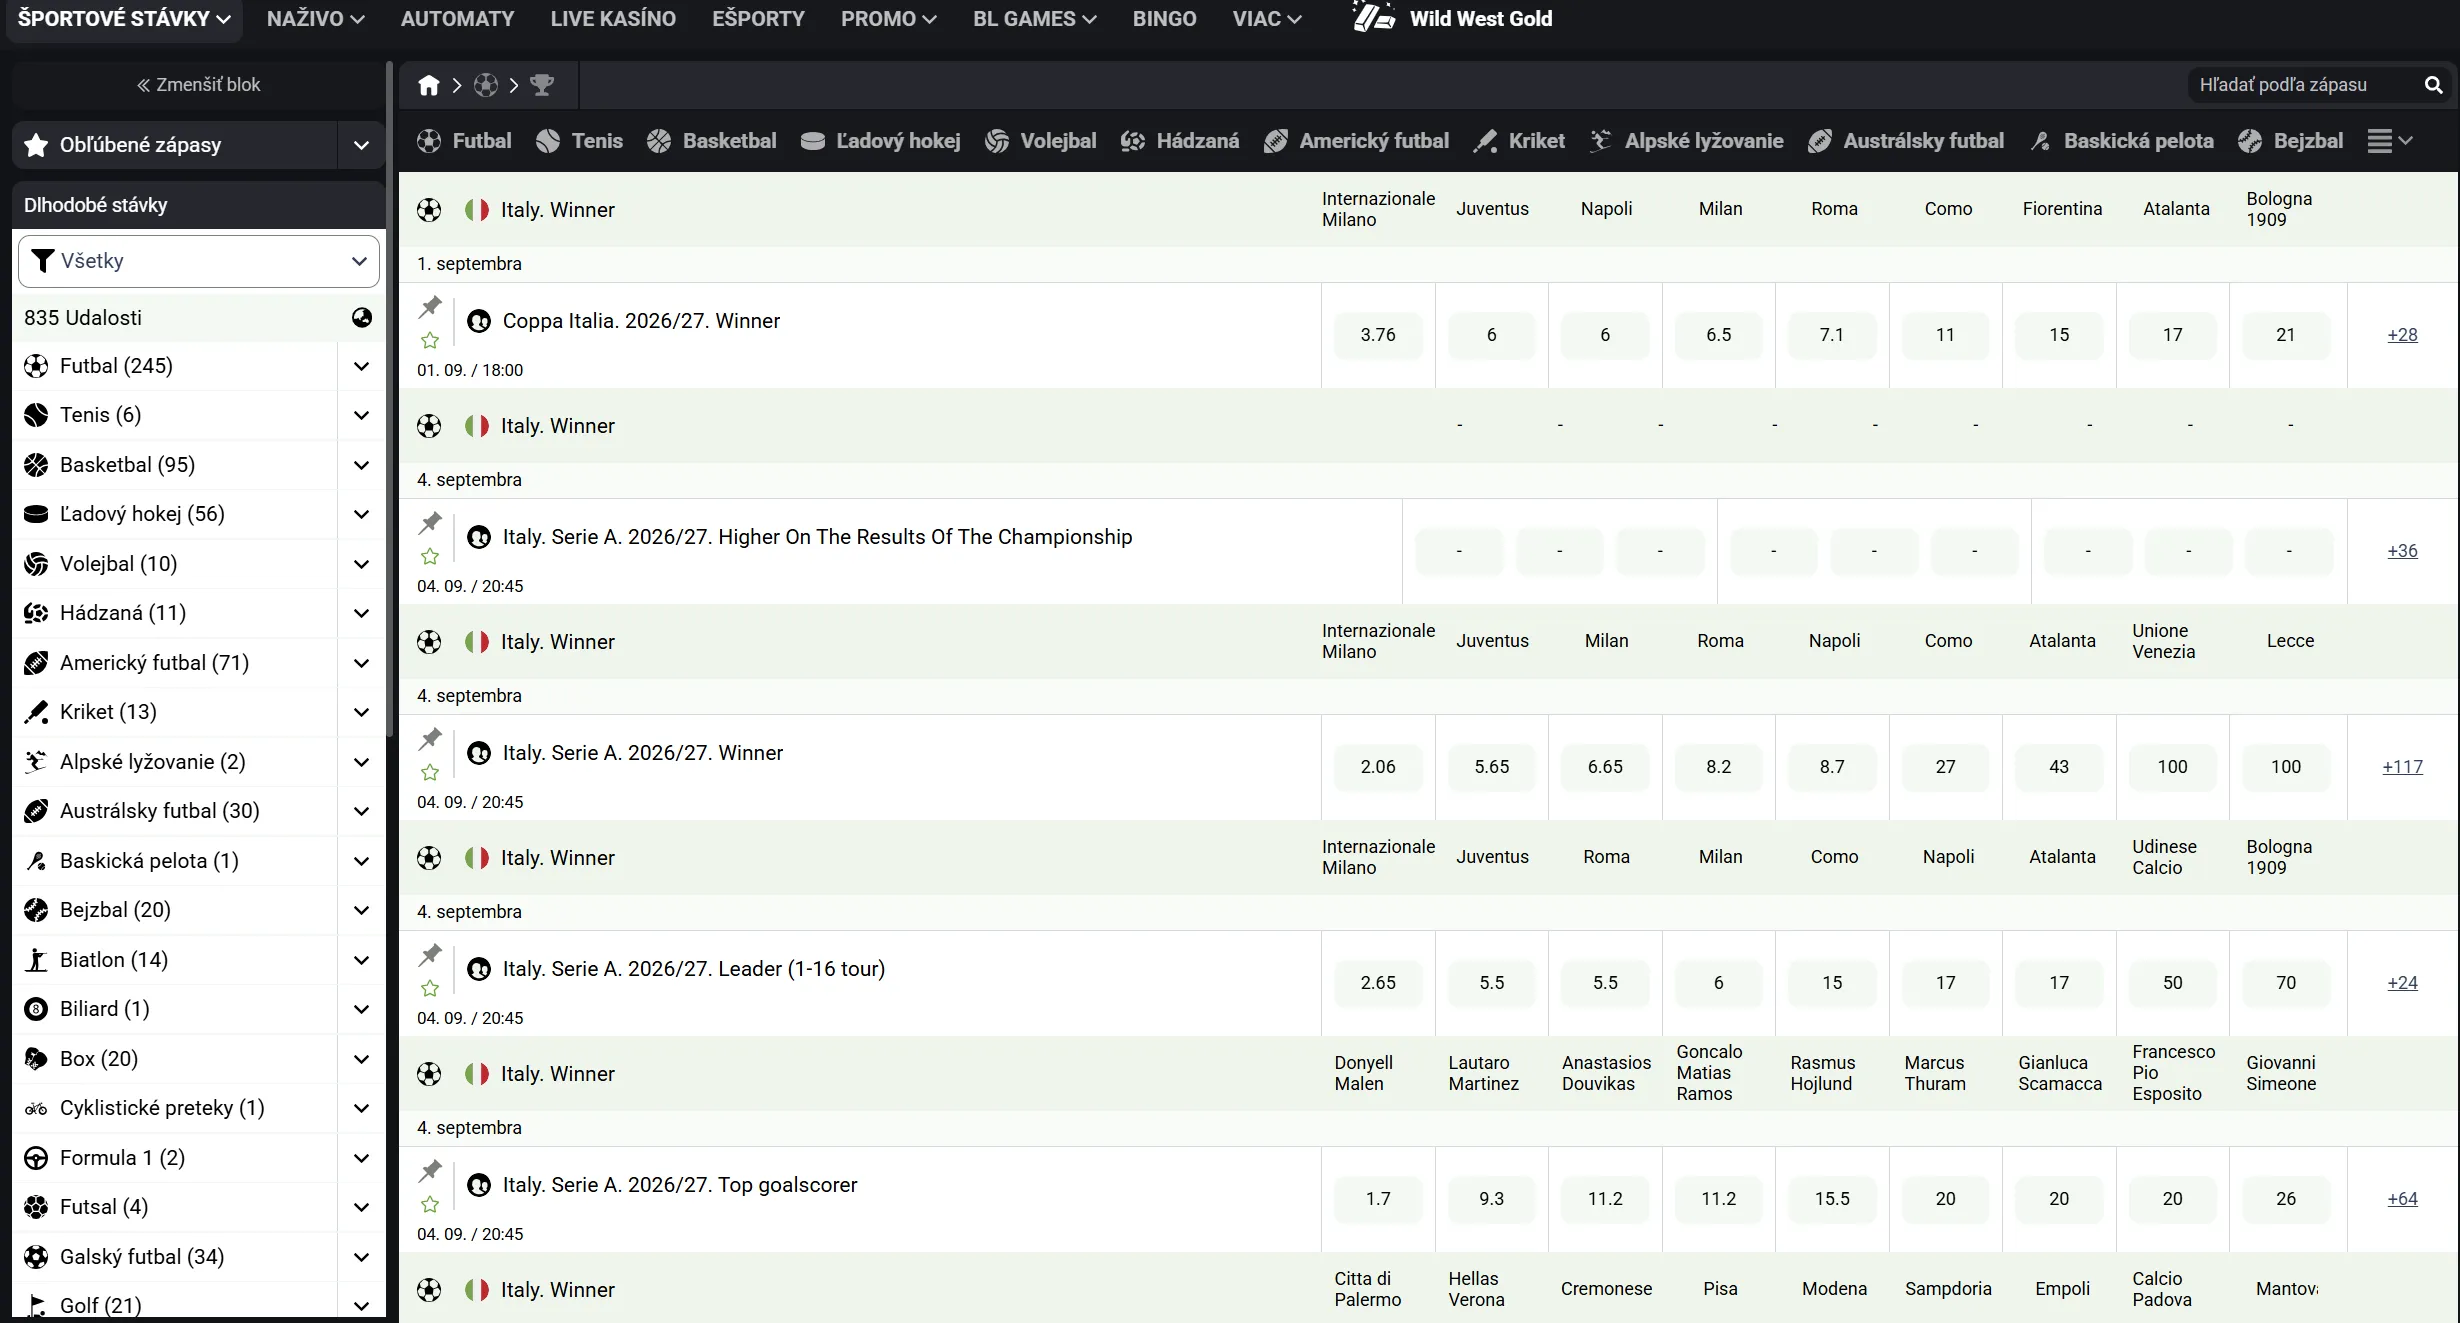Pin the Serie A Top goalscorer event
Viewport: 2460px width, 1323px height.
pyautogui.click(x=430, y=1170)
